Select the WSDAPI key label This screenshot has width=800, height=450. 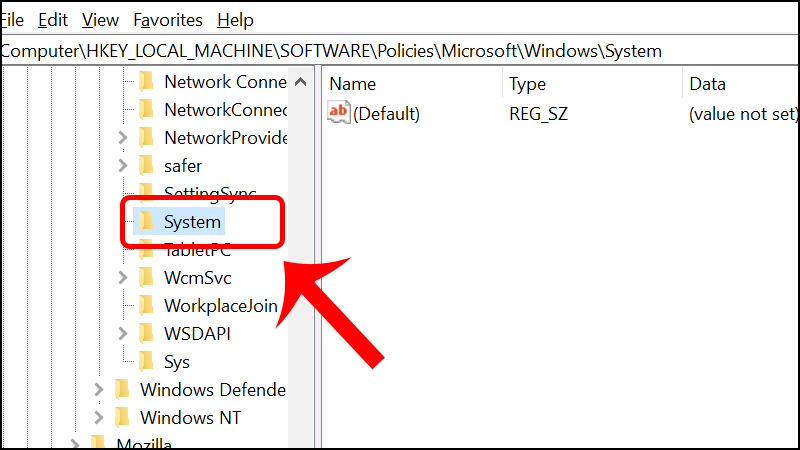[x=197, y=334]
